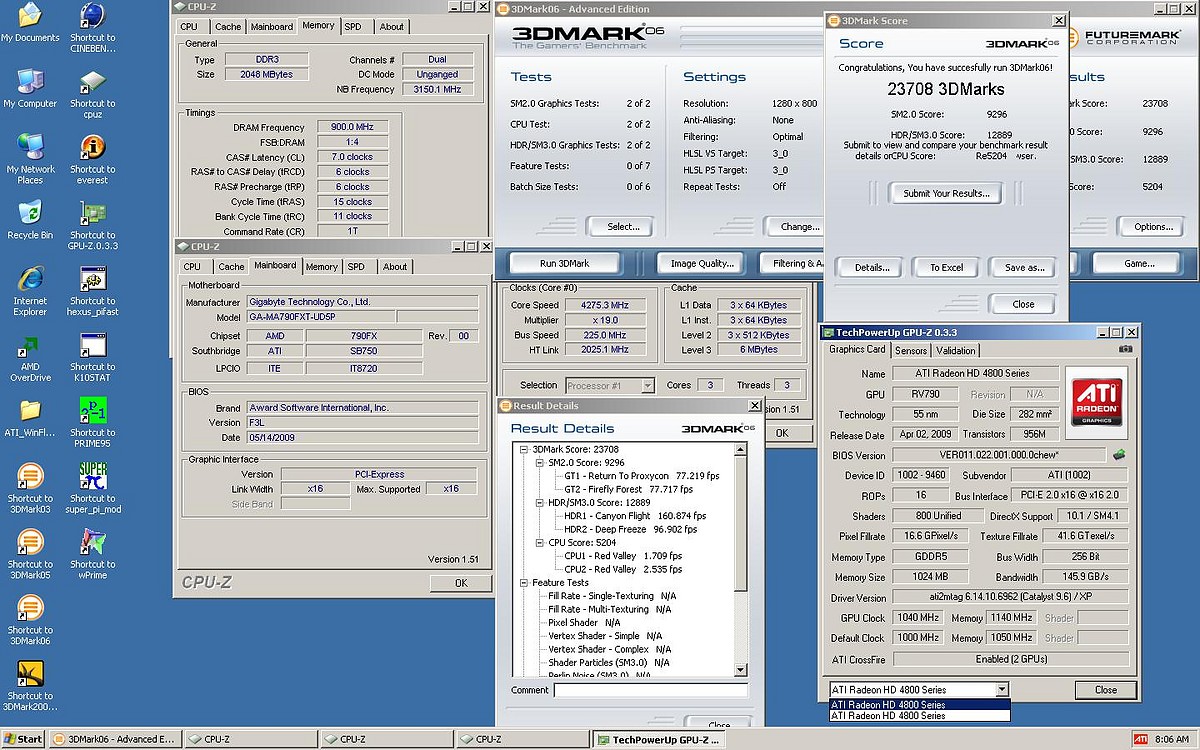The image size is (1200, 750).
Task: Open the Graphics Card tab in GPU-Z
Action: (858, 350)
